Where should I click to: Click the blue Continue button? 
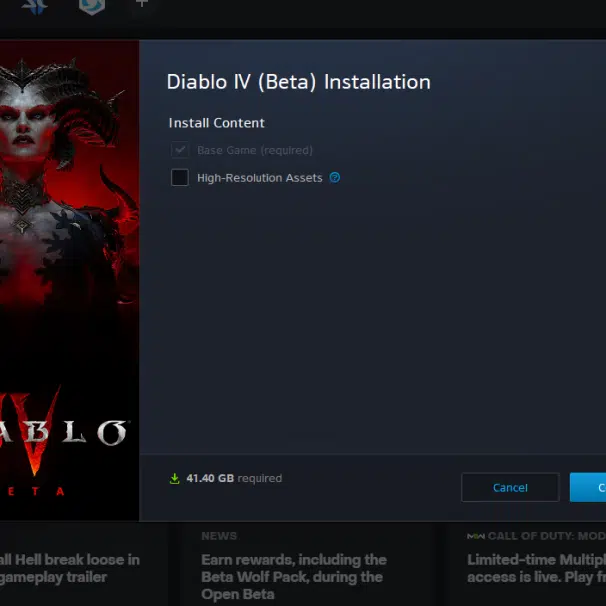[588, 487]
